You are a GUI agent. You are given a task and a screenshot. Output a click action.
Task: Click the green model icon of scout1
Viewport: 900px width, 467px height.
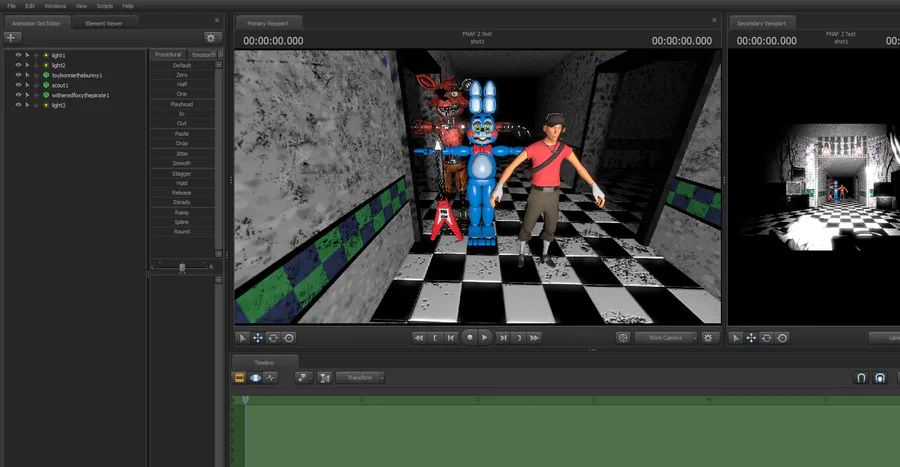[46, 85]
